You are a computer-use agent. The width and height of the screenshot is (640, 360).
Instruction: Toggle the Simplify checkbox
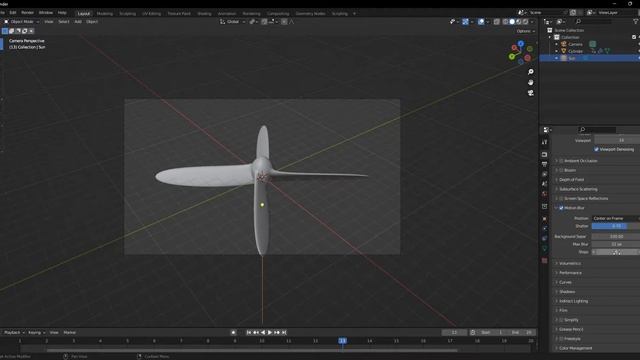tap(561, 320)
